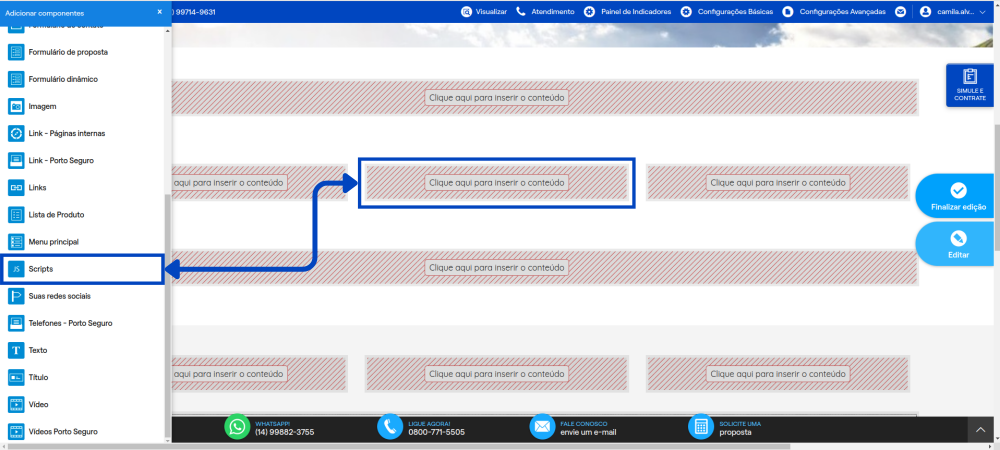Open the mail envelope icon in top bar
The image size is (1000, 450).
coord(901,11)
